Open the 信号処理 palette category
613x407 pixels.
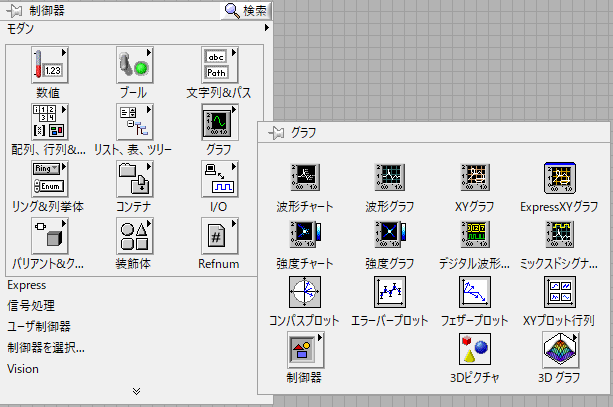point(31,305)
